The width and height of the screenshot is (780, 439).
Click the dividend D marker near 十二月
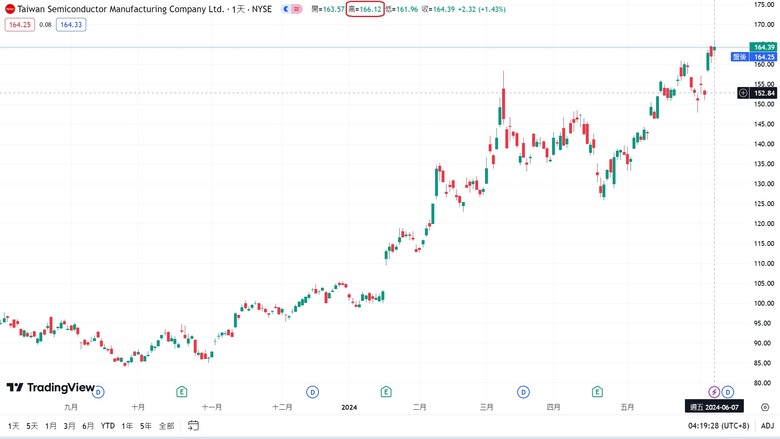[312, 392]
